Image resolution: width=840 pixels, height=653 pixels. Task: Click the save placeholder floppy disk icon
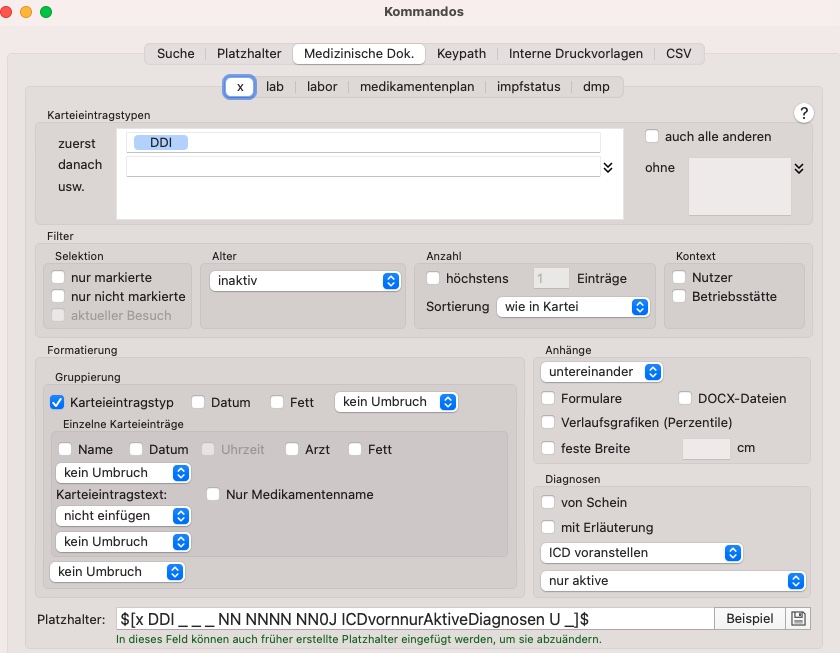[798, 619]
